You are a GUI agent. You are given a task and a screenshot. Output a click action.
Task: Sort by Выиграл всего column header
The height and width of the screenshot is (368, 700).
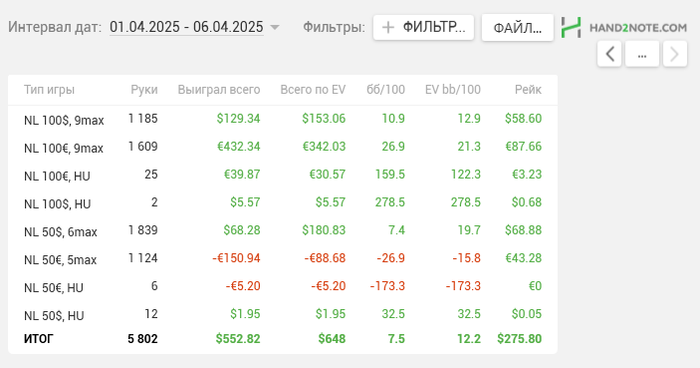point(219,90)
